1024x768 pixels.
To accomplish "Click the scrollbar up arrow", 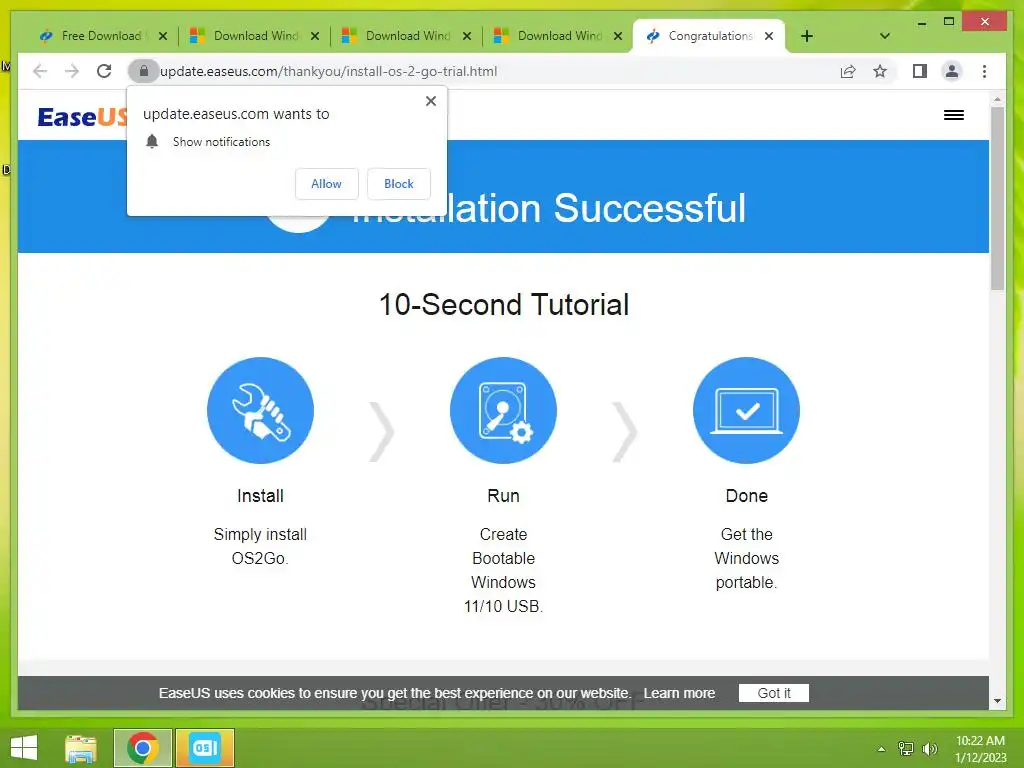I will (x=997, y=100).
